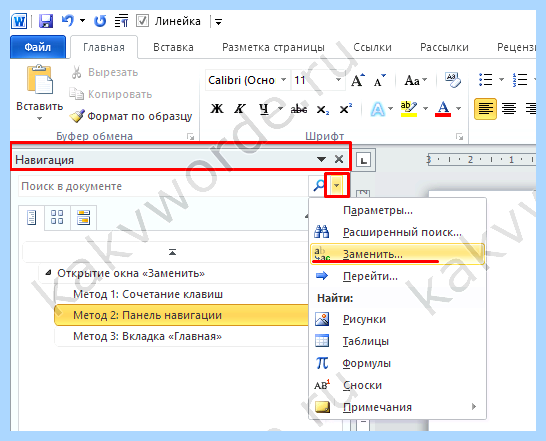This screenshot has height=441, width=546.
Task: Click the Text Effects glowing A icon
Action: tap(377, 109)
